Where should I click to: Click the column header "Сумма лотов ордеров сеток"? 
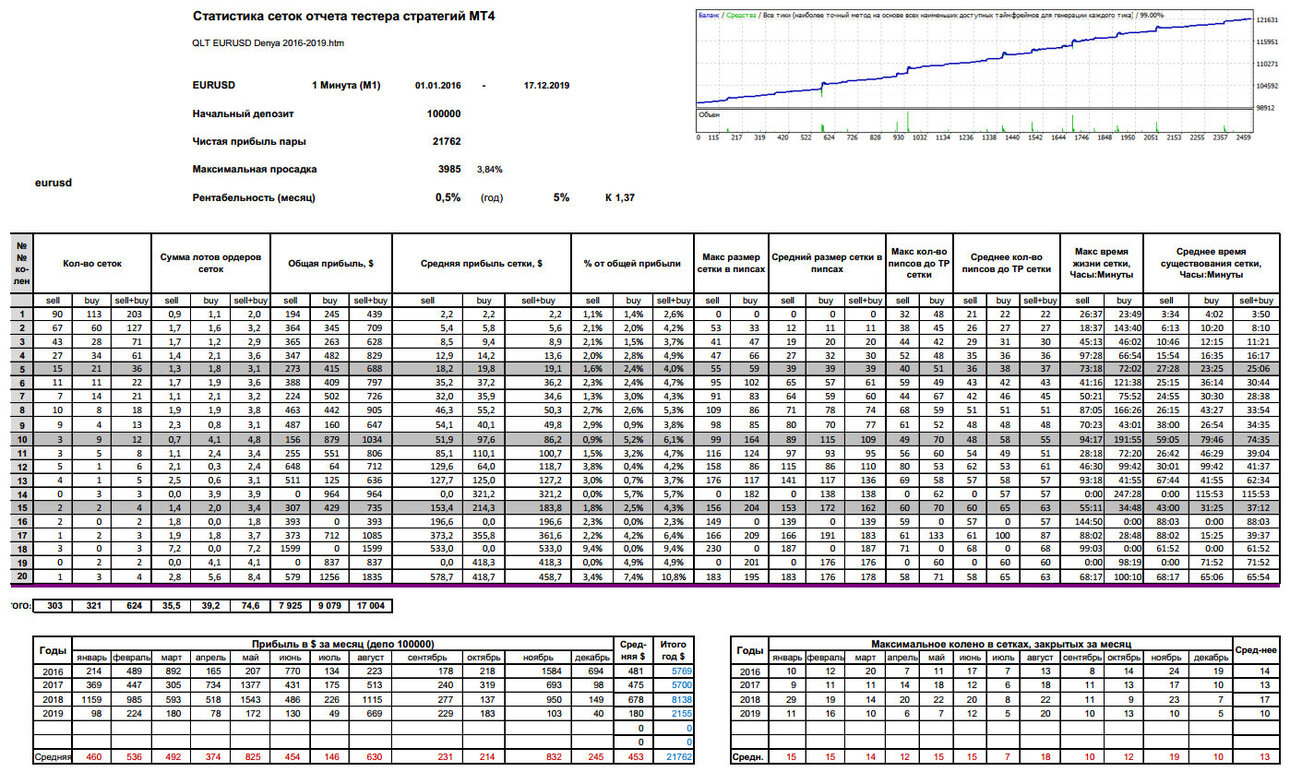[x=211, y=264]
